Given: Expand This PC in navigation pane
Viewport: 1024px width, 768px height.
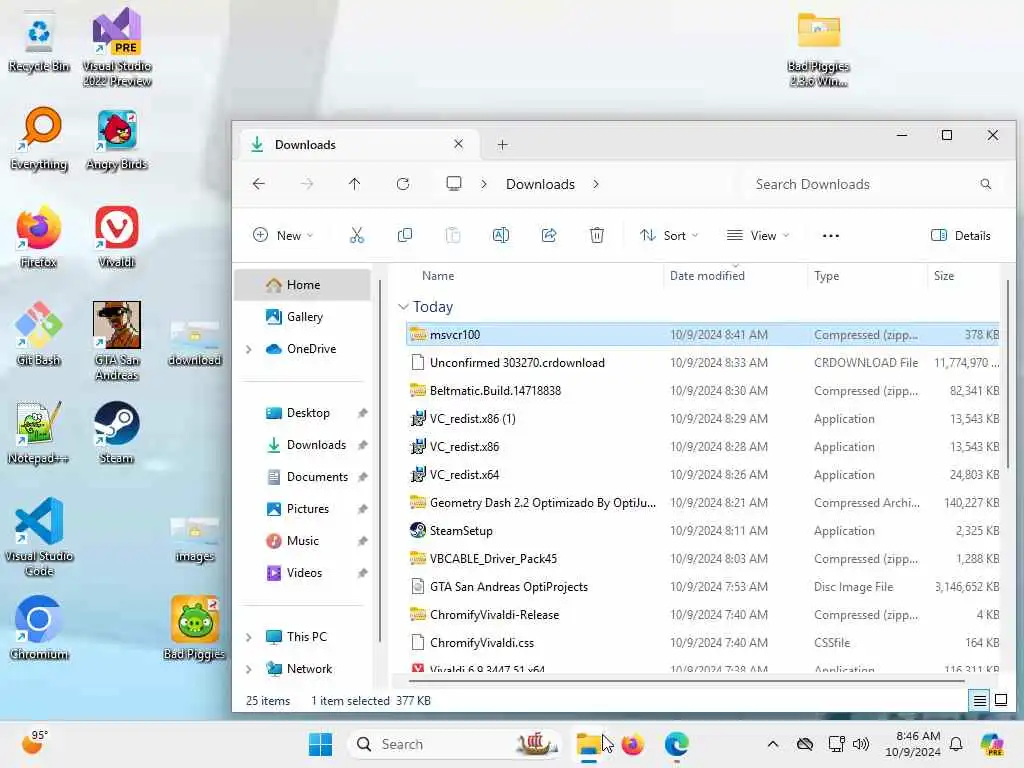Looking at the screenshot, I should (248, 637).
